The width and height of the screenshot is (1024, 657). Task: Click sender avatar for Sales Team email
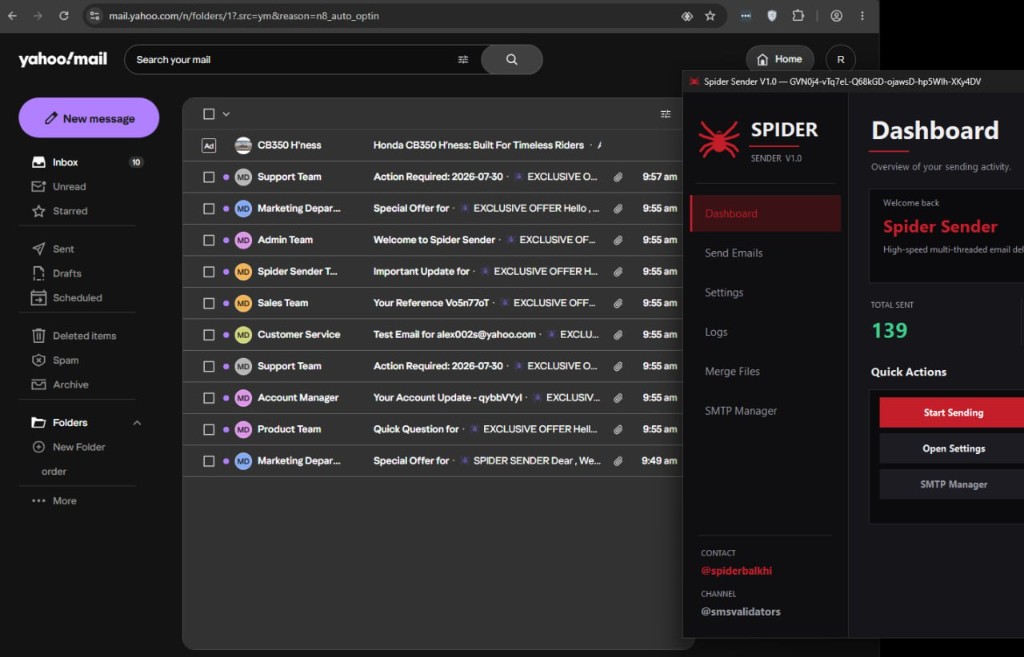tap(243, 303)
